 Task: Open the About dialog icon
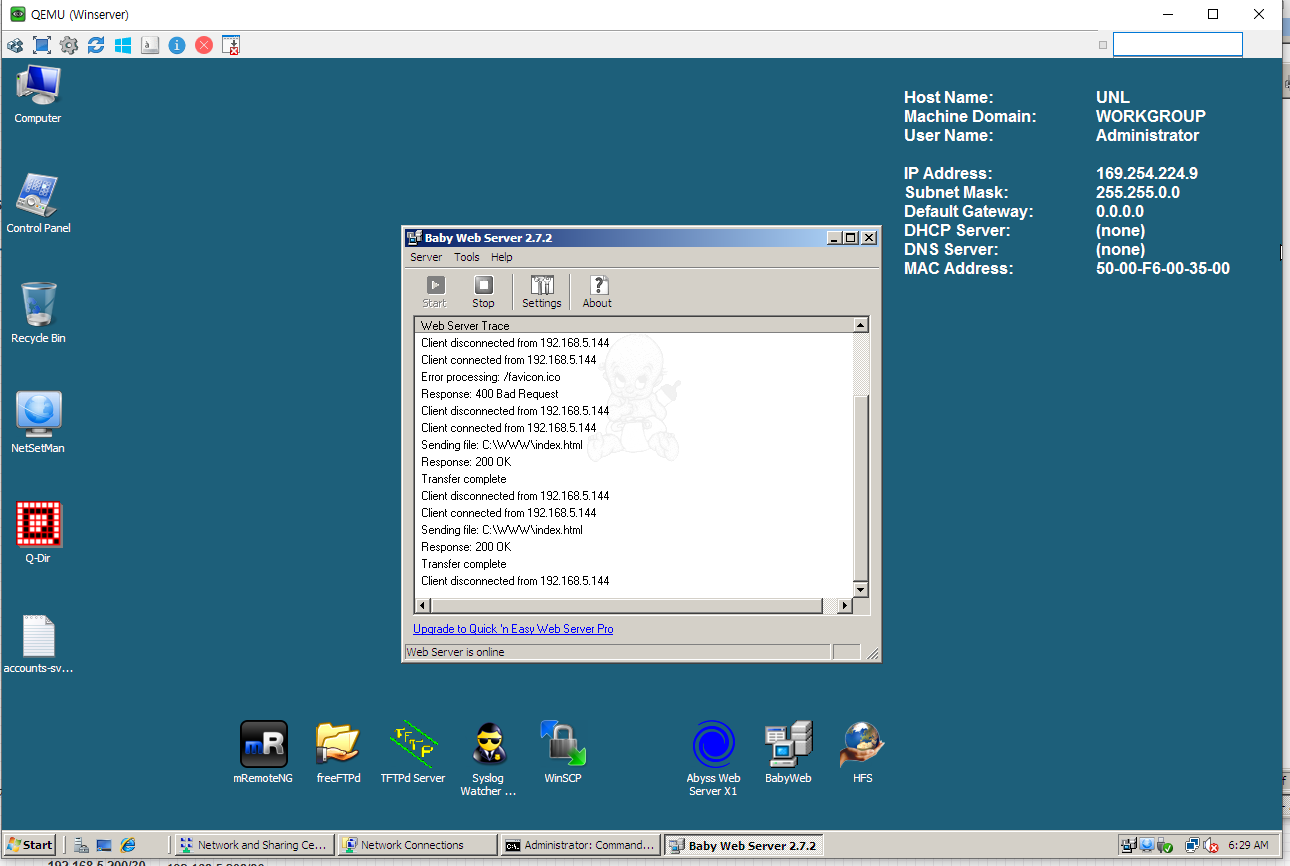[597, 292]
